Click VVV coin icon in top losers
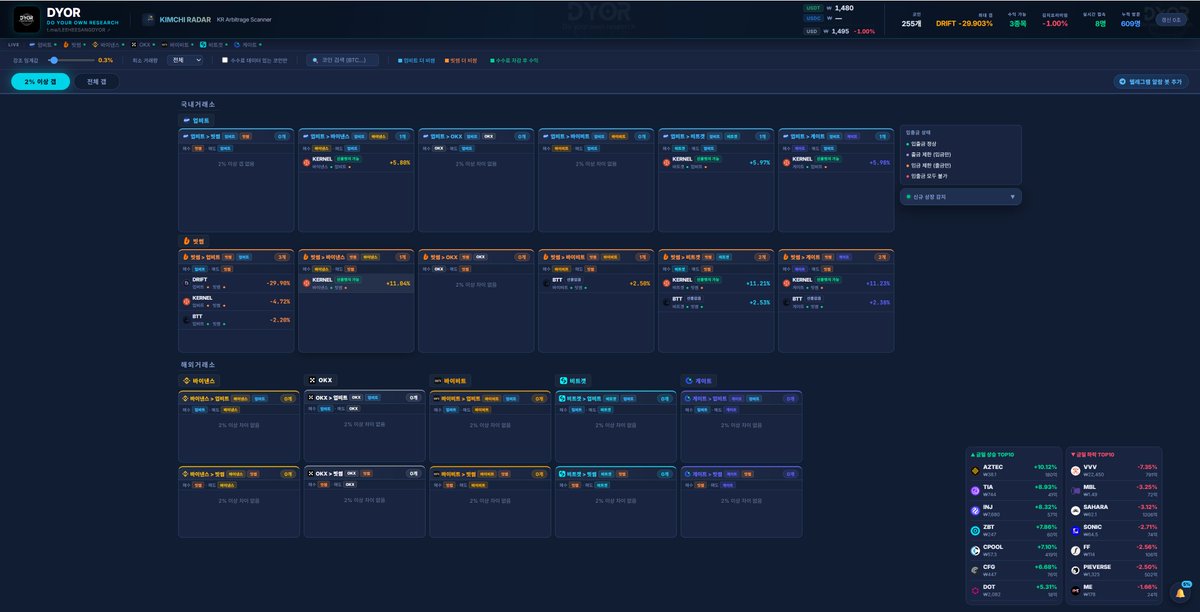 click(x=1076, y=470)
